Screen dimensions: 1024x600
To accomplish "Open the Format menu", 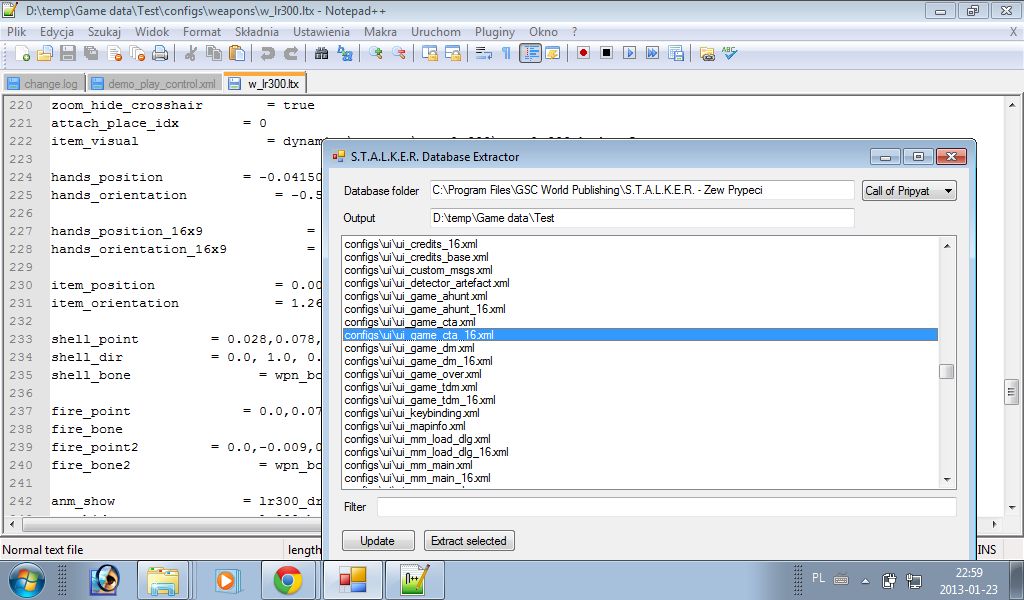I will 202,31.
